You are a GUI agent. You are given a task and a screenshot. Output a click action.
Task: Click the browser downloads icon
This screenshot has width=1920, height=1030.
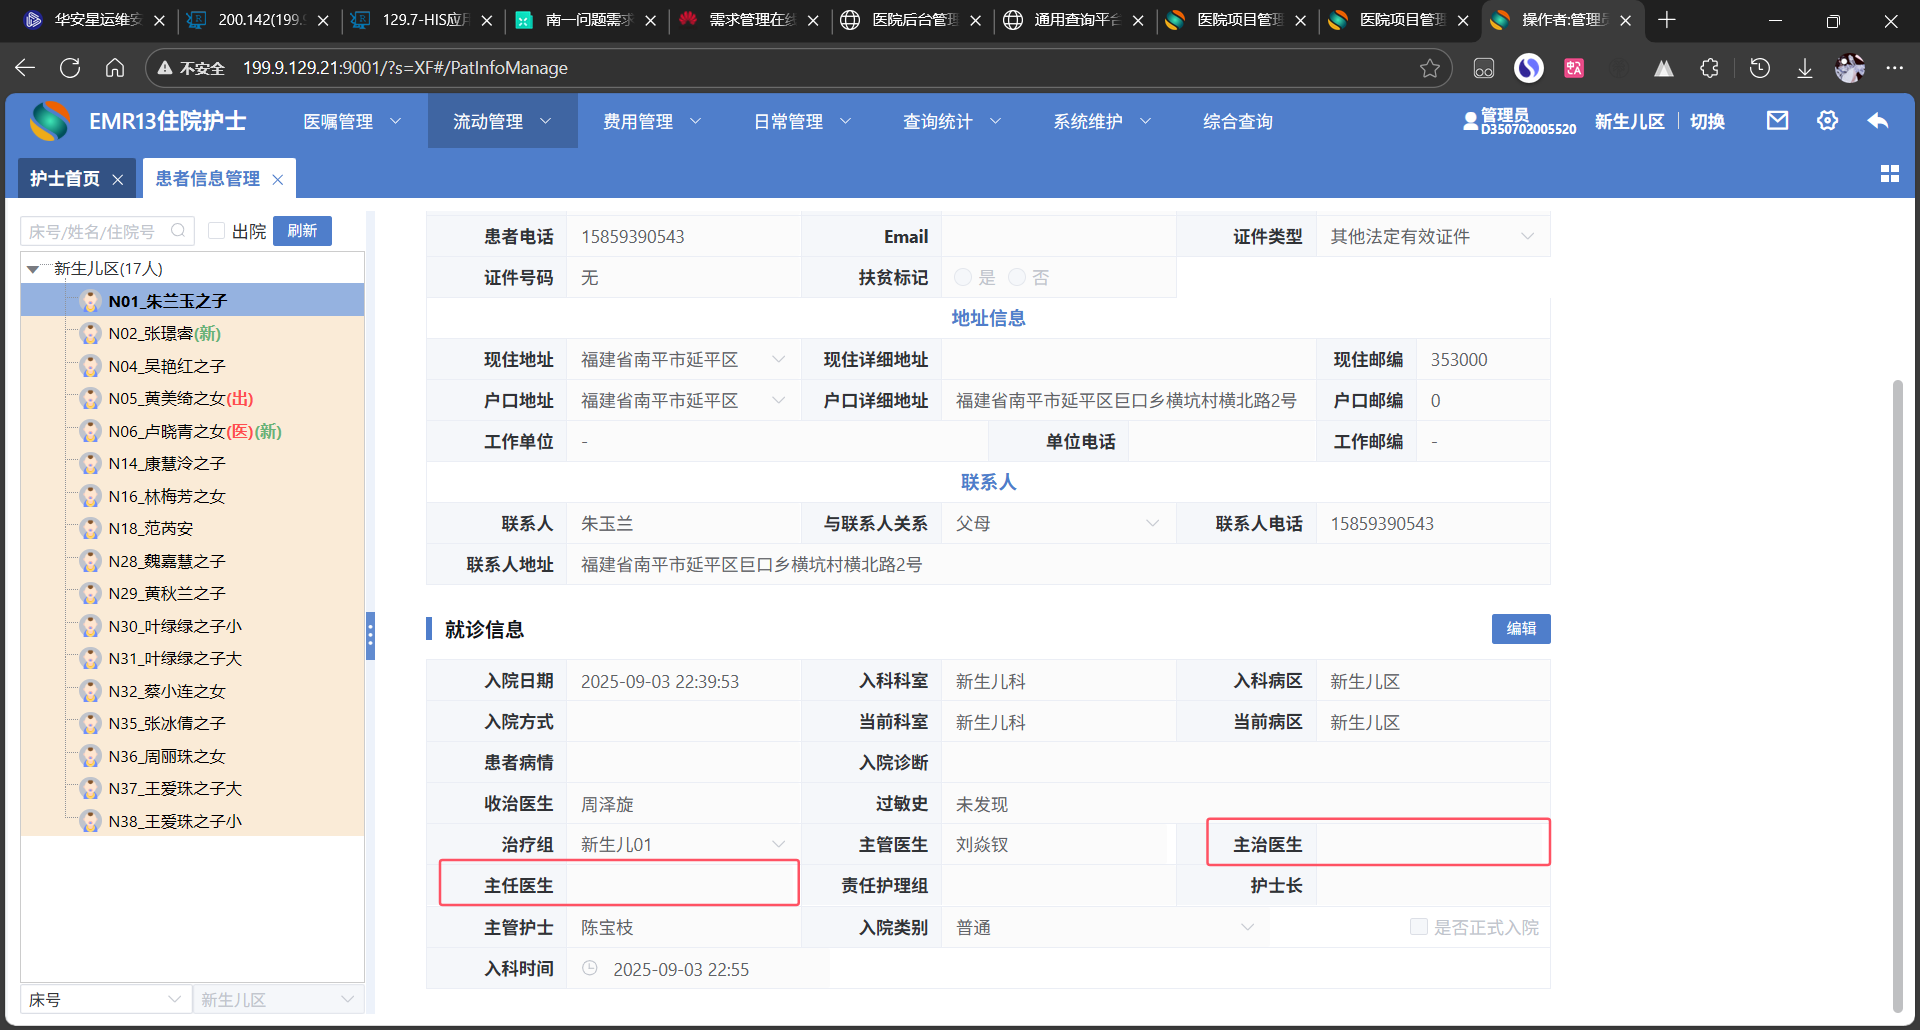1804,68
